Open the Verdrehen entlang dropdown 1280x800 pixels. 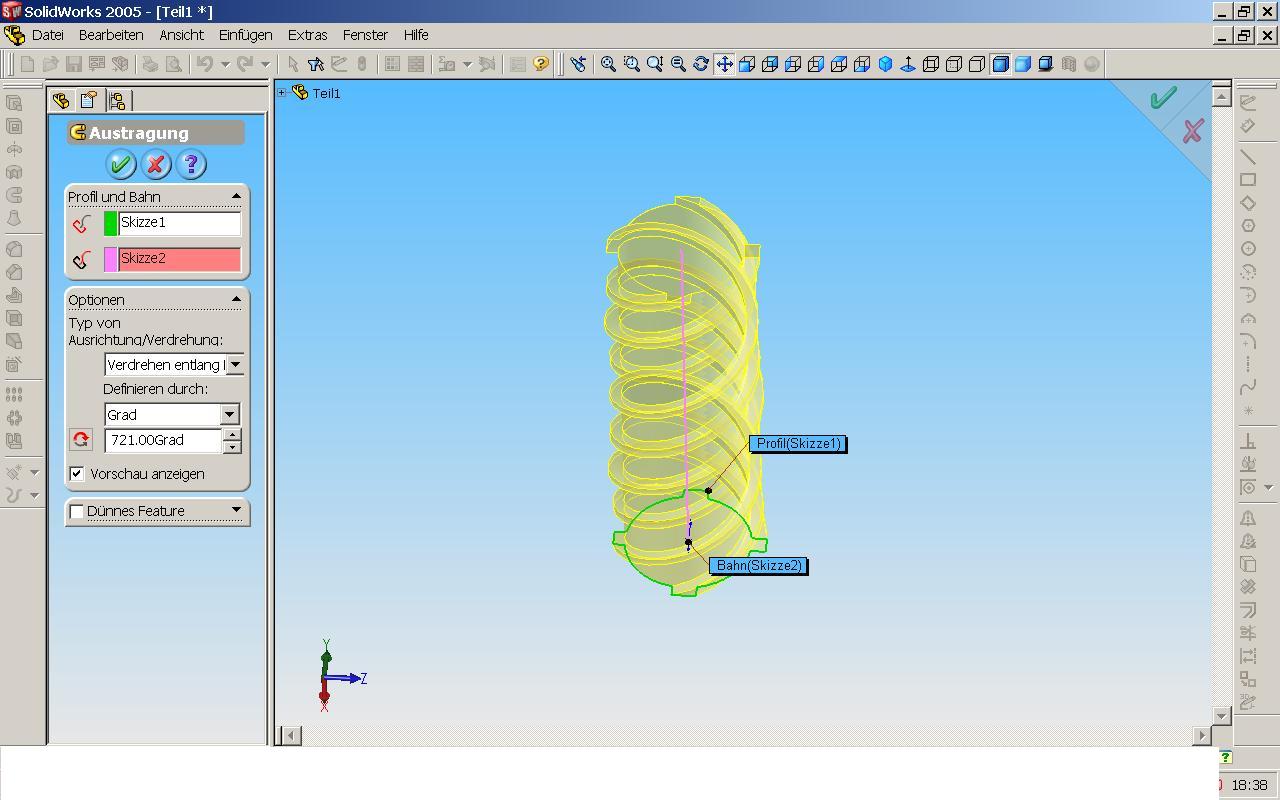[x=235, y=365]
